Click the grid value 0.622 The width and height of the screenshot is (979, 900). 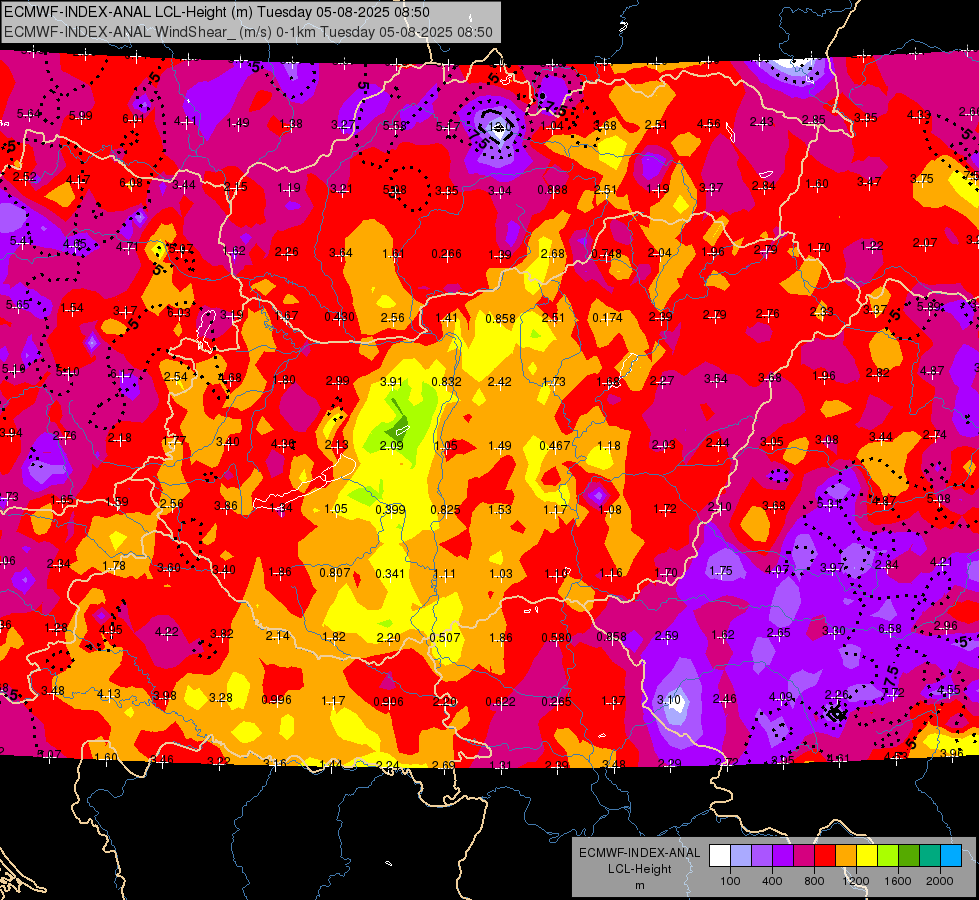501,702
